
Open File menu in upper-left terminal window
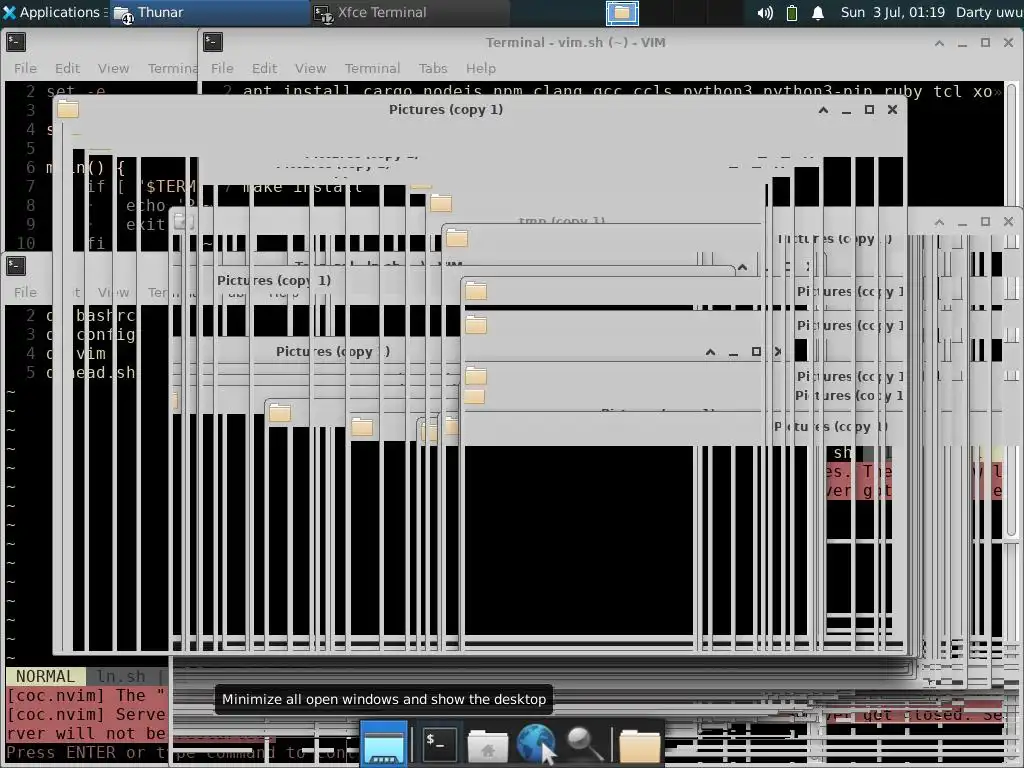pyautogui.click(x=25, y=68)
